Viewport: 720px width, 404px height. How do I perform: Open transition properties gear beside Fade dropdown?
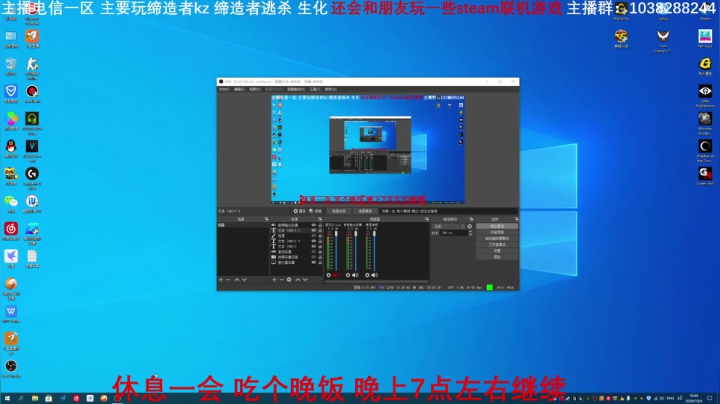point(469,226)
